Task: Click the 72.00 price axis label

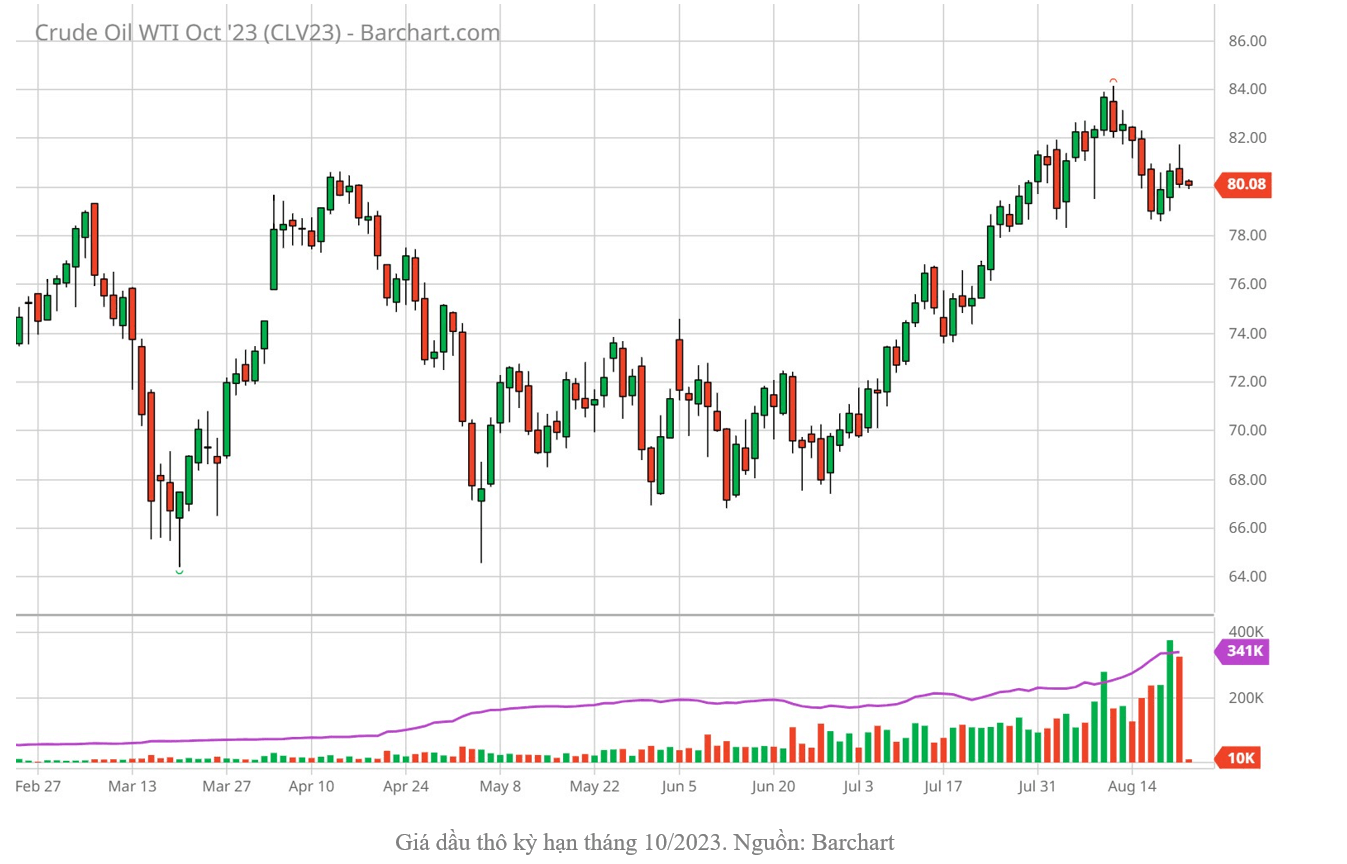Action: pos(1246,382)
